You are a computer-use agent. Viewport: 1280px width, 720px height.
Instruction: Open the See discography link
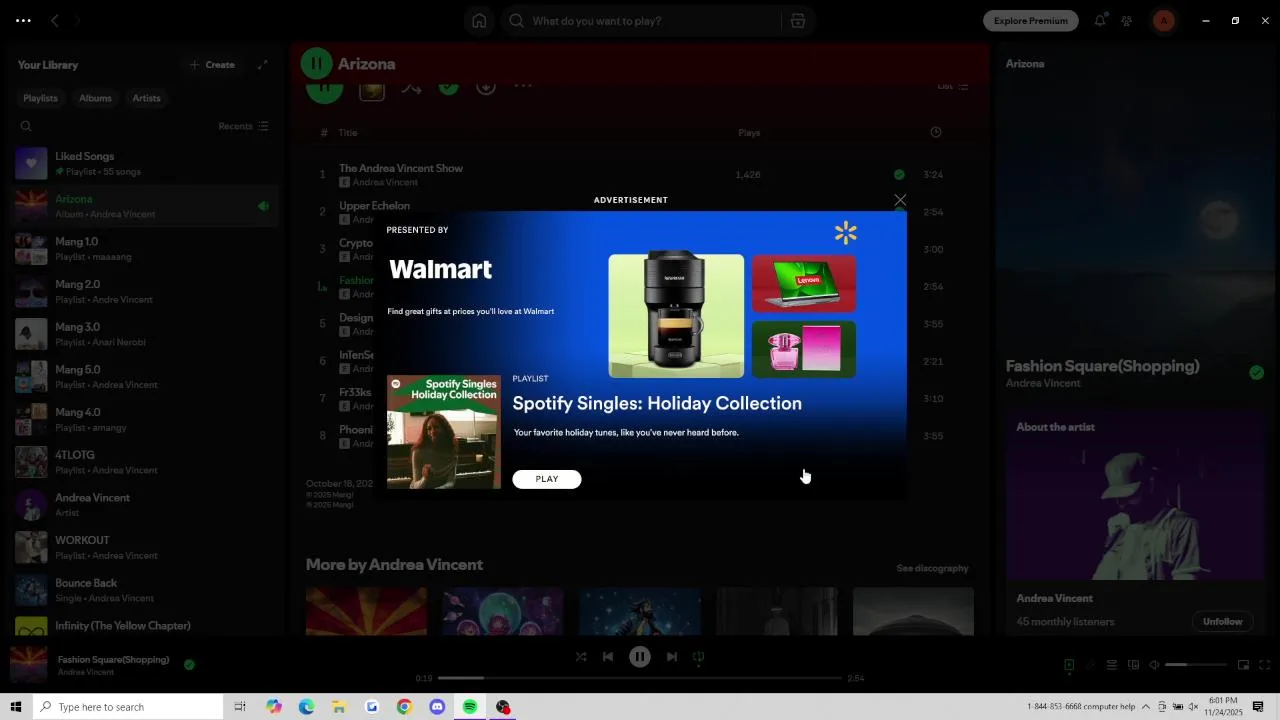coord(932,568)
